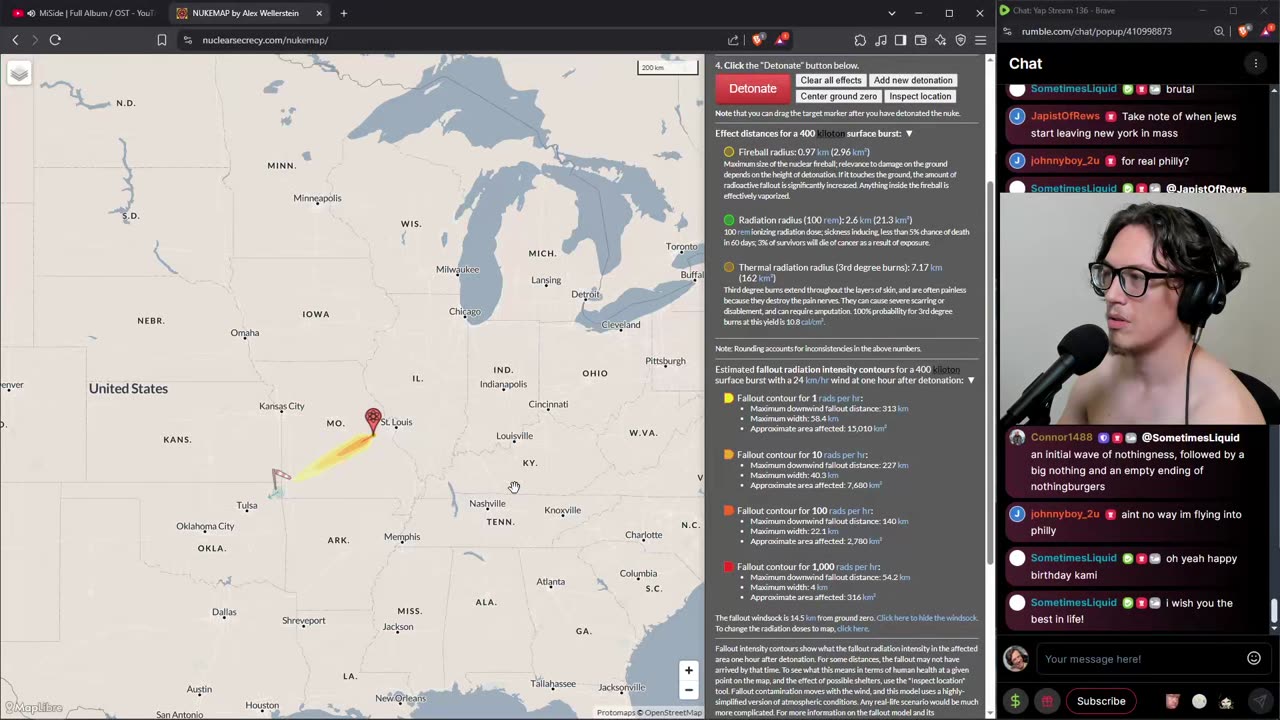Zoom icon in chat window address bar
Viewport: 1280px width, 720px height.
pyautogui.click(x=1219, y=31)
